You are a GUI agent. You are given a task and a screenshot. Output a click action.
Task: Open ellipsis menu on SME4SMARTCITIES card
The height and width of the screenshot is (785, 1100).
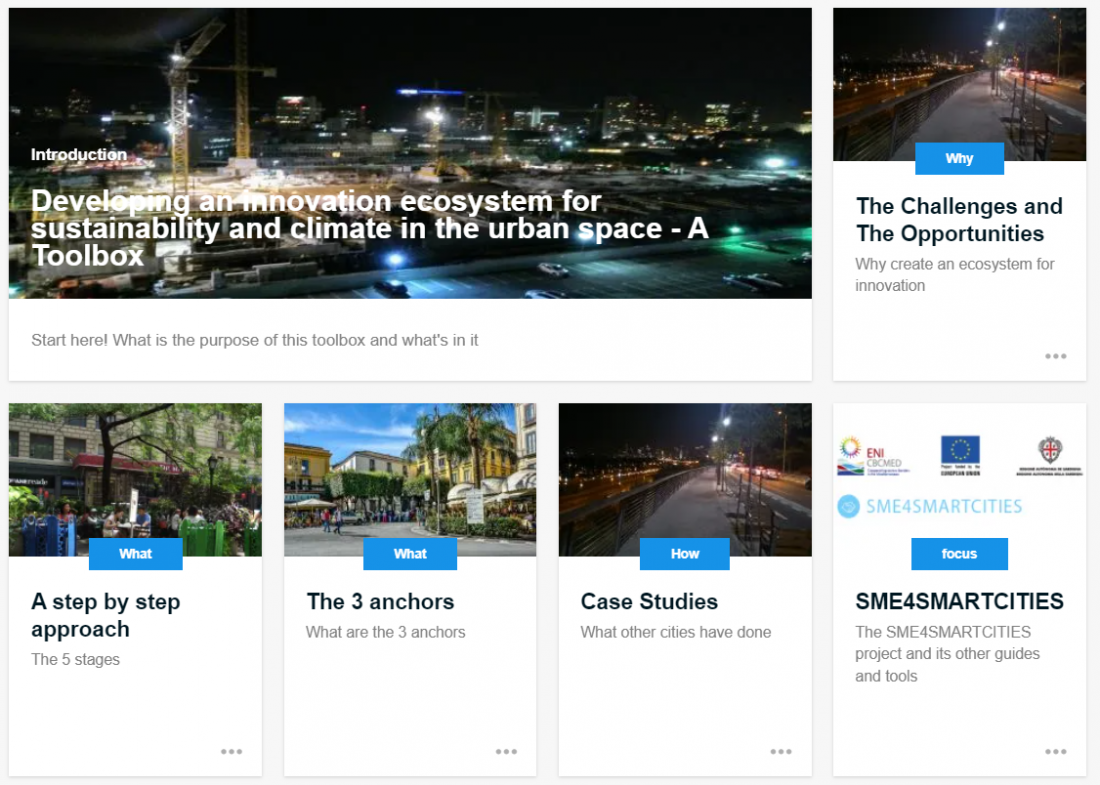click(1055, 751)
